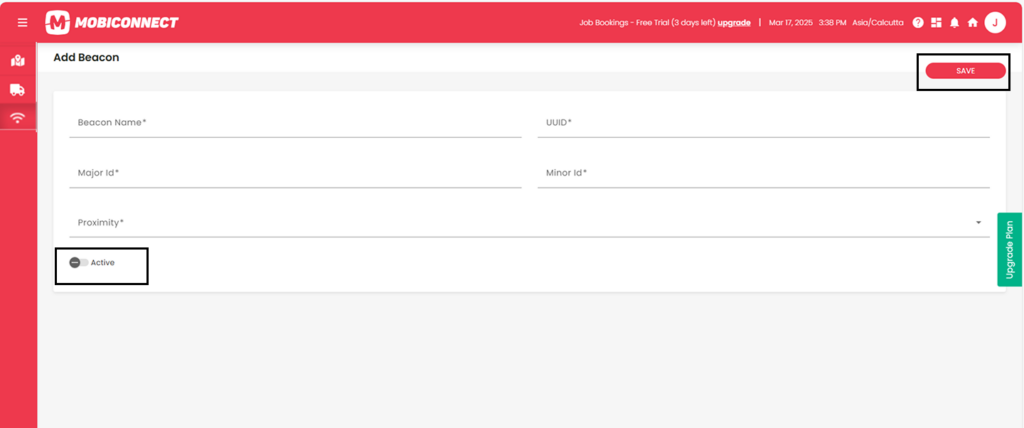This screenshot has height=428, width=1024.
Task: Open the Upgrade Plan side tab
Action: point(1010,250)
